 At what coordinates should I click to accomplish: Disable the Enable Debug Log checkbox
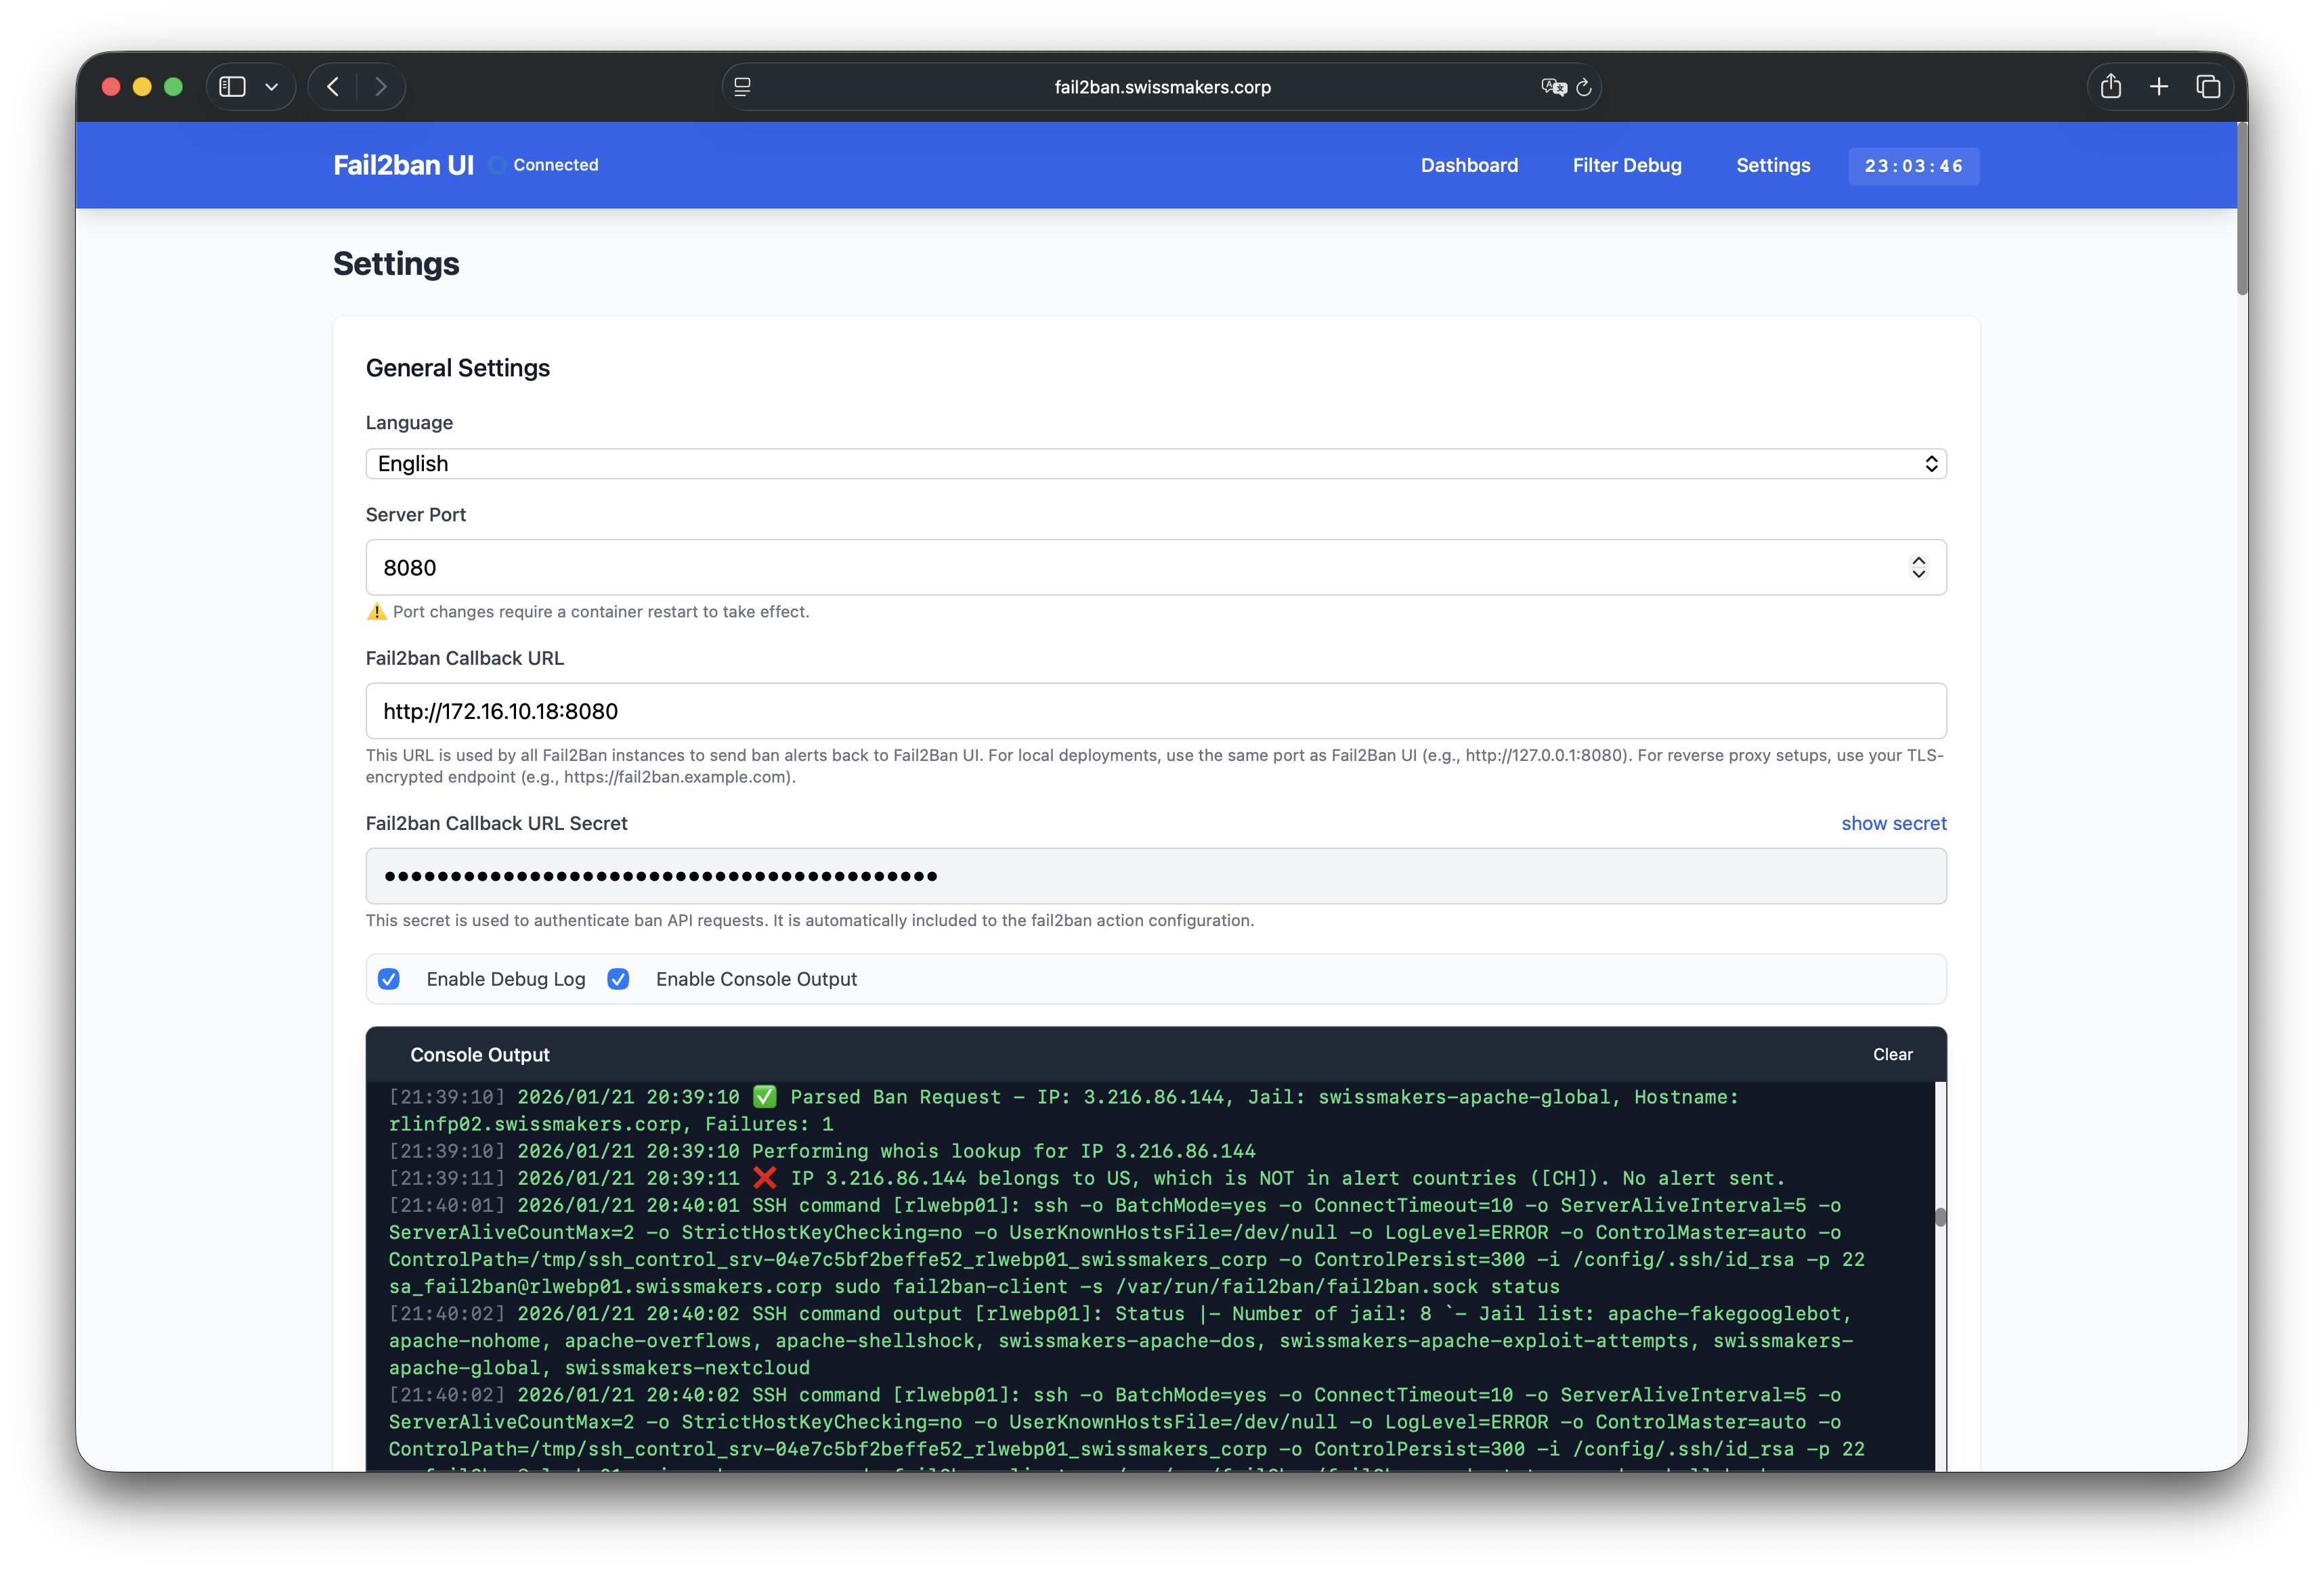[389, 979]
